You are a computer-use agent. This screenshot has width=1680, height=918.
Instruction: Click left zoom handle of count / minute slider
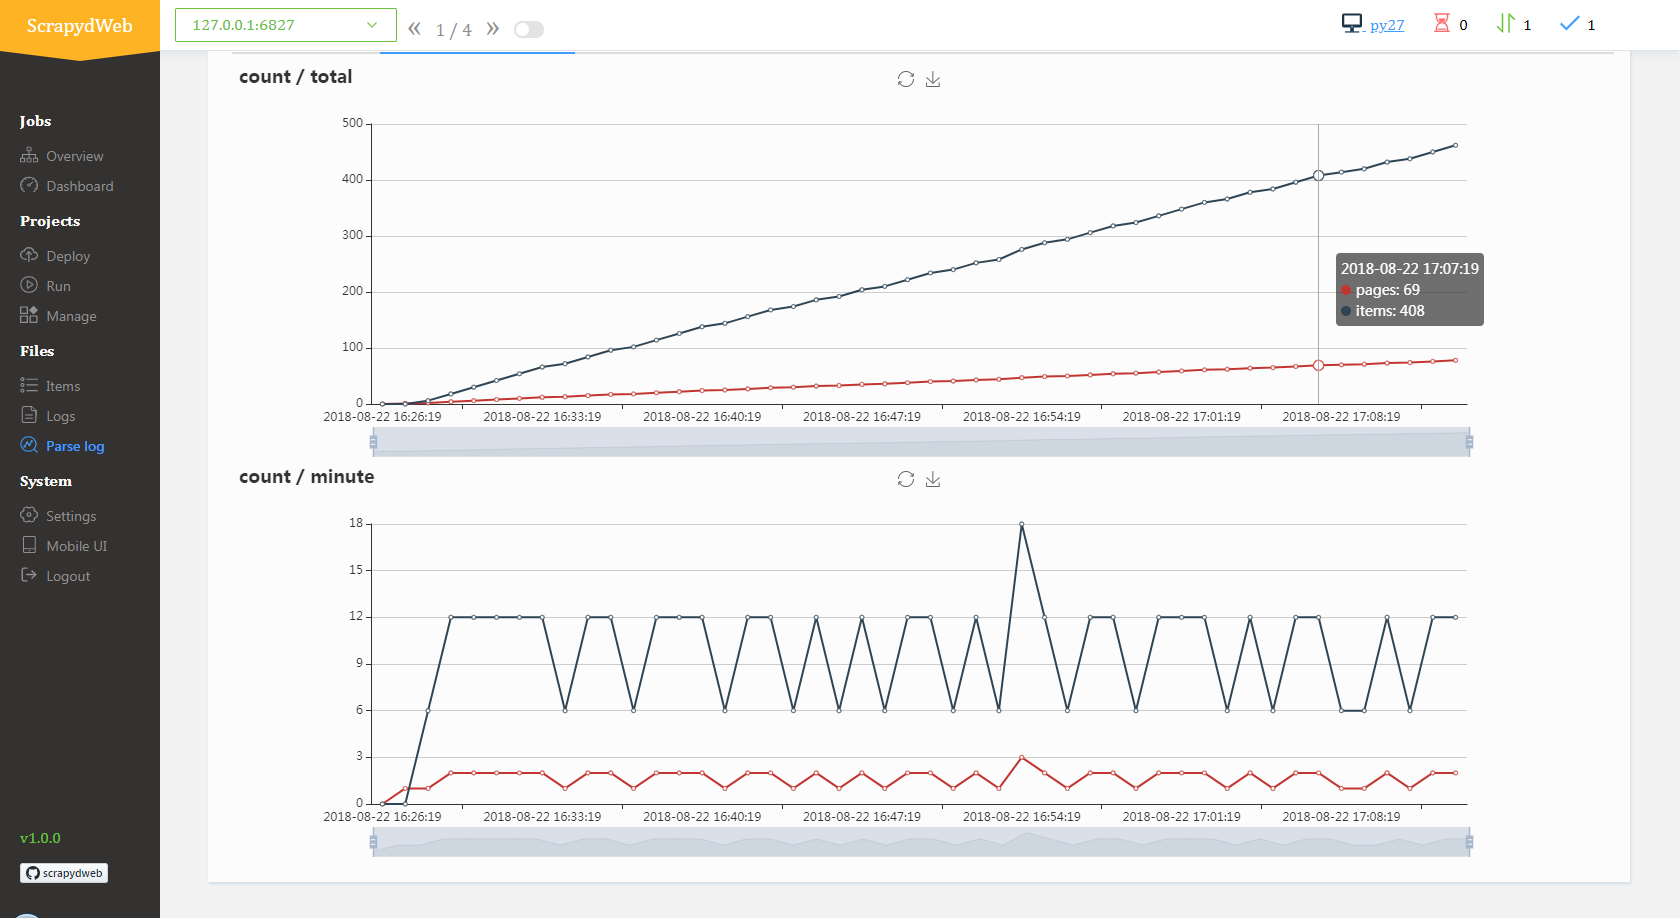(373, 842)
